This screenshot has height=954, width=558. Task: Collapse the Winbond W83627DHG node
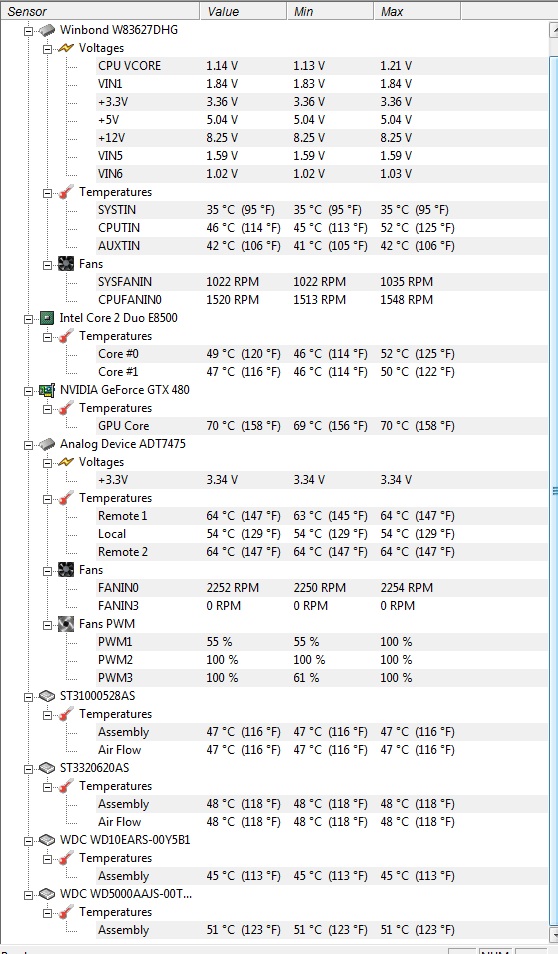[x=28, y=30]
